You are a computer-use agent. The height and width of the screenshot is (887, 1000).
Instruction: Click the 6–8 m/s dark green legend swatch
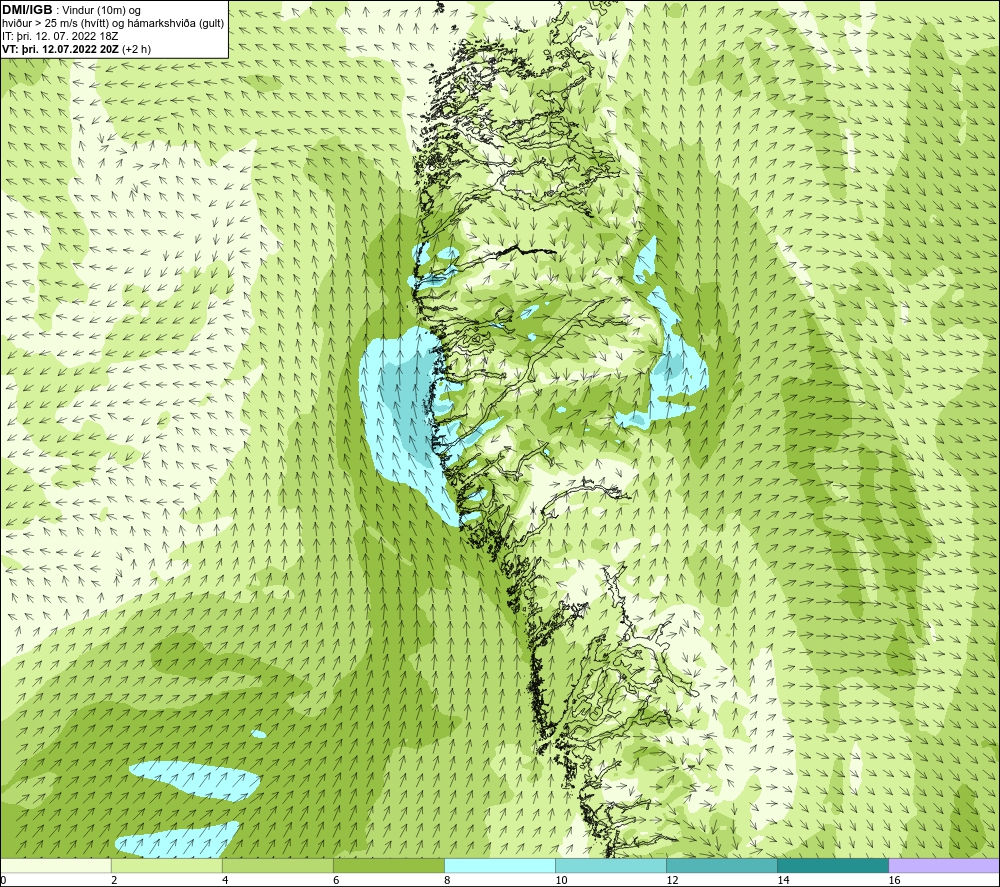(x=389, y=865)
